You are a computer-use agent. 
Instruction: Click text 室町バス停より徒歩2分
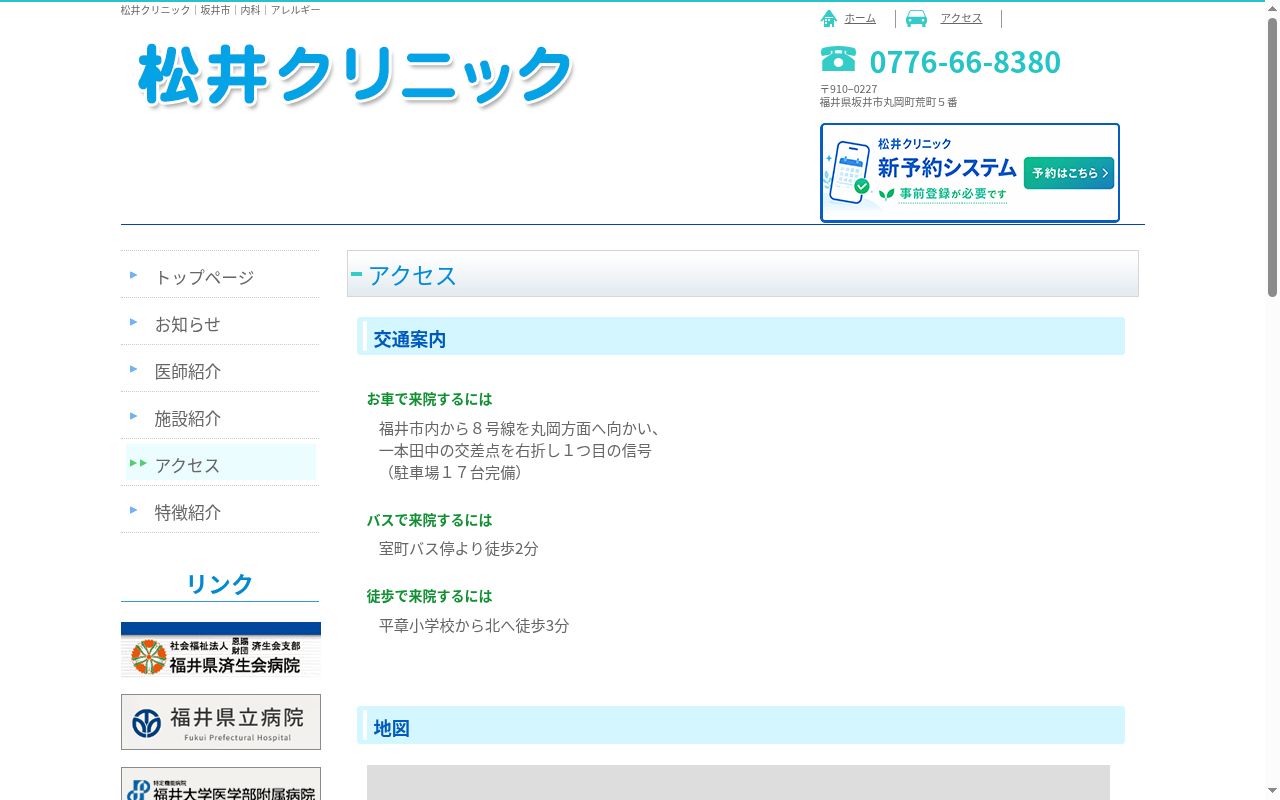459,549
